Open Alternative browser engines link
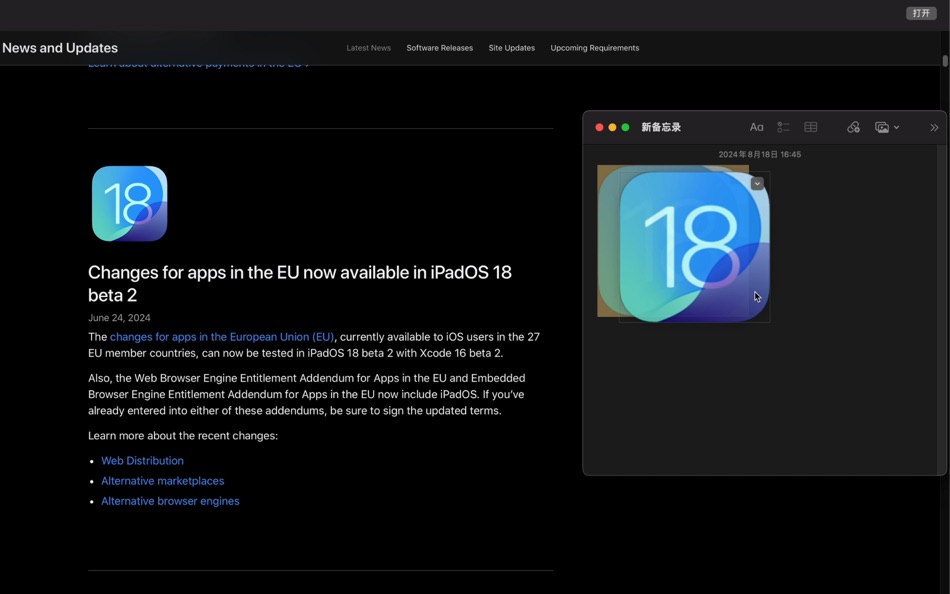 point(170,501)
